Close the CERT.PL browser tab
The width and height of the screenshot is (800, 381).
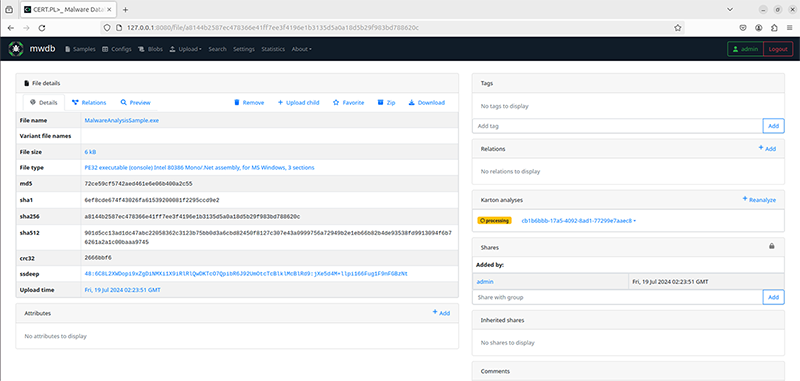click(109, 10)
